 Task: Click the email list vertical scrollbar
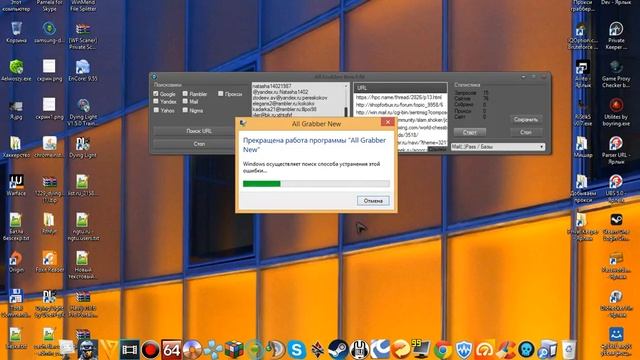pyautogui.click(x=347, y=100)
